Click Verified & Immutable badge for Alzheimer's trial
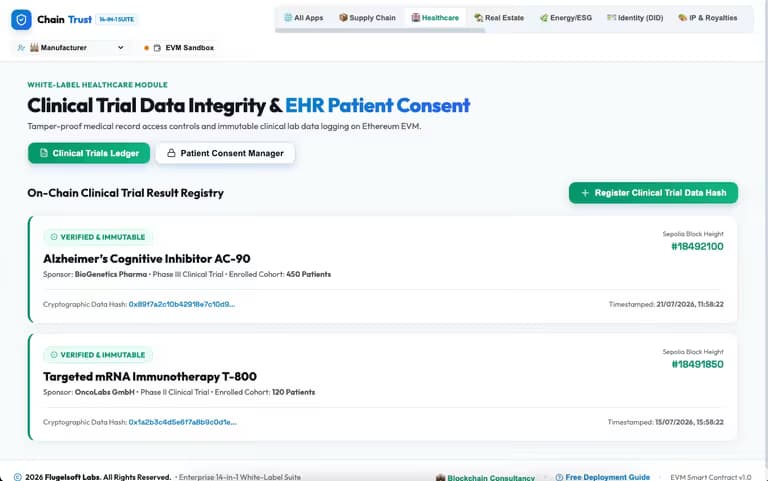 tap(98, 237)
